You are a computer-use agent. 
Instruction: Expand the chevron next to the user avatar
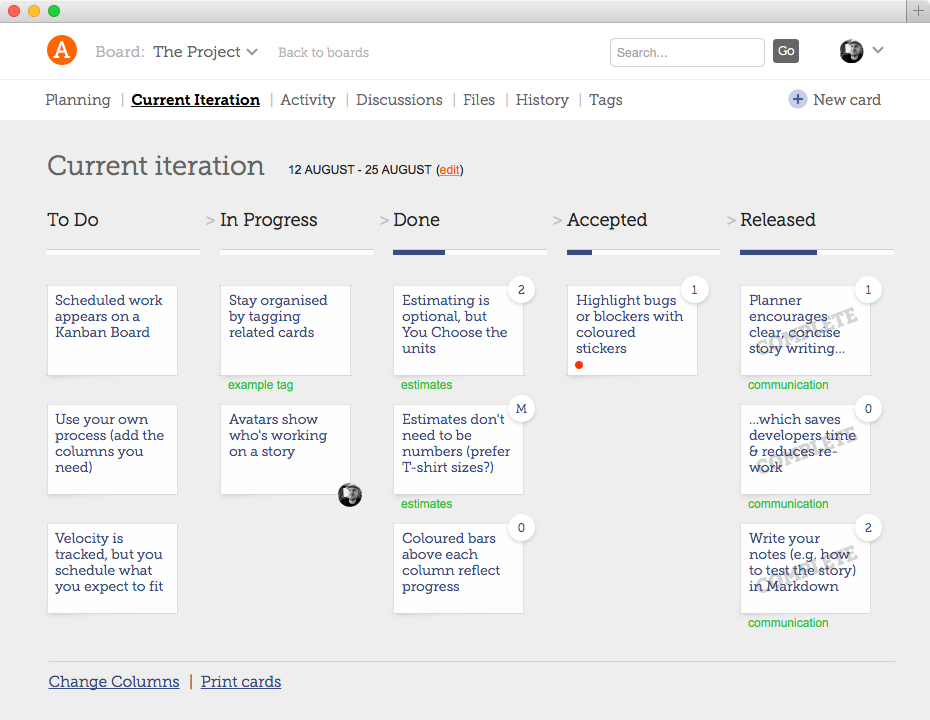click(x=877, y=50)
